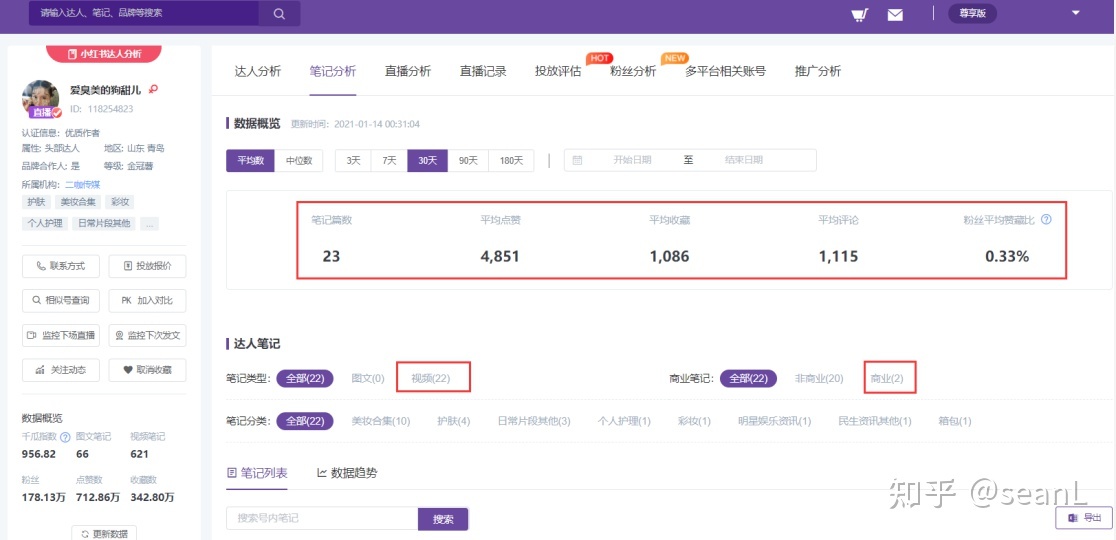The height and width of the screenshot is (540, 1116).
Task: Open the 二咖传媒 agency link
Action: tap(83, 184)
